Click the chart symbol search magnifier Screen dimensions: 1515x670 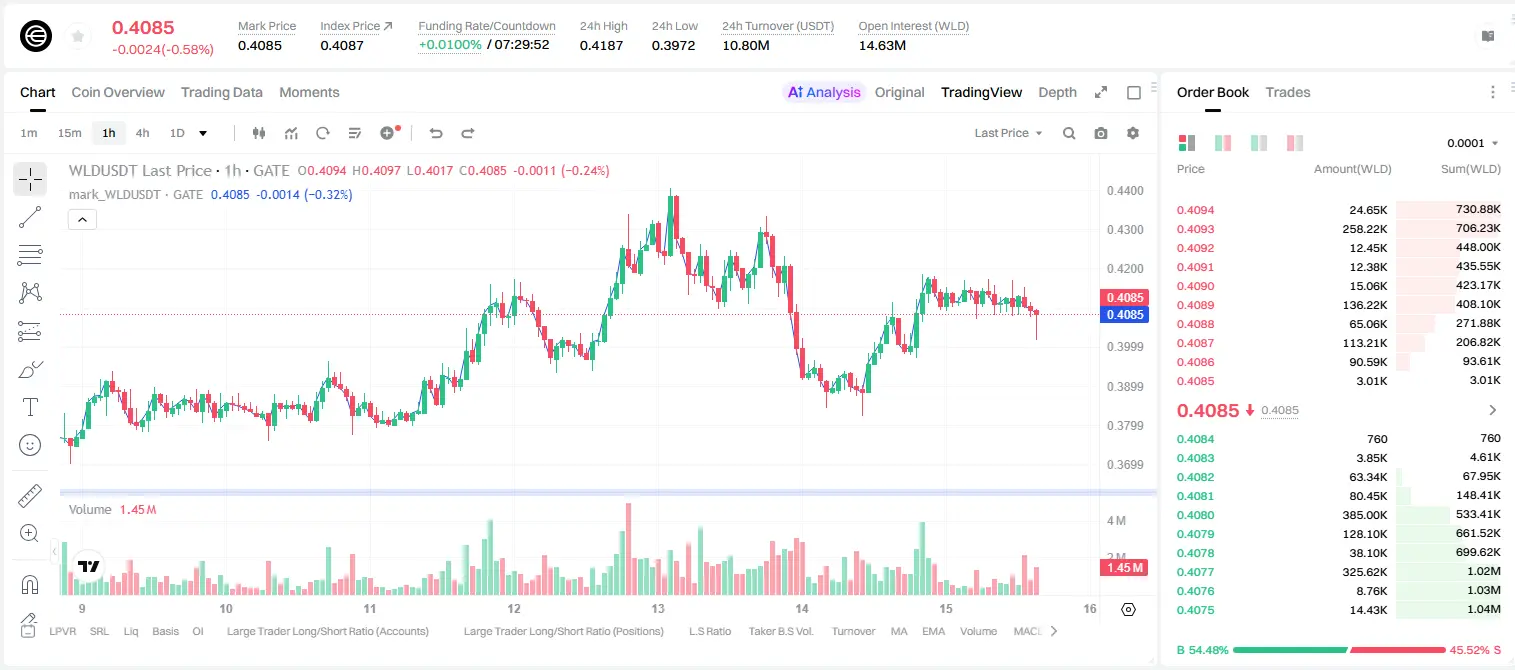click(1069, 133)
